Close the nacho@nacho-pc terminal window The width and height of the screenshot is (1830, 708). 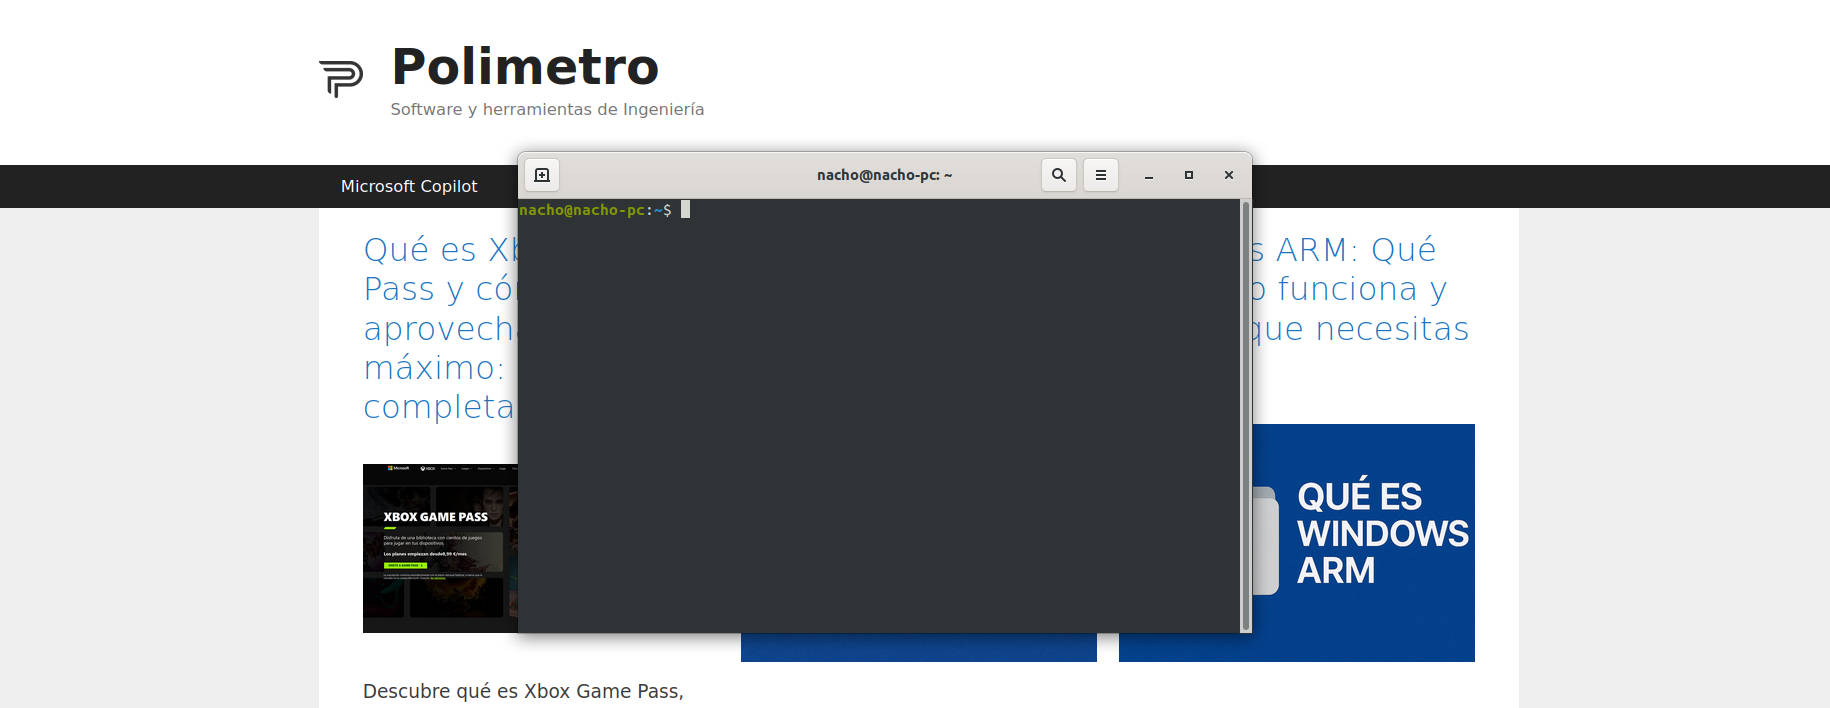point(1229,175)
